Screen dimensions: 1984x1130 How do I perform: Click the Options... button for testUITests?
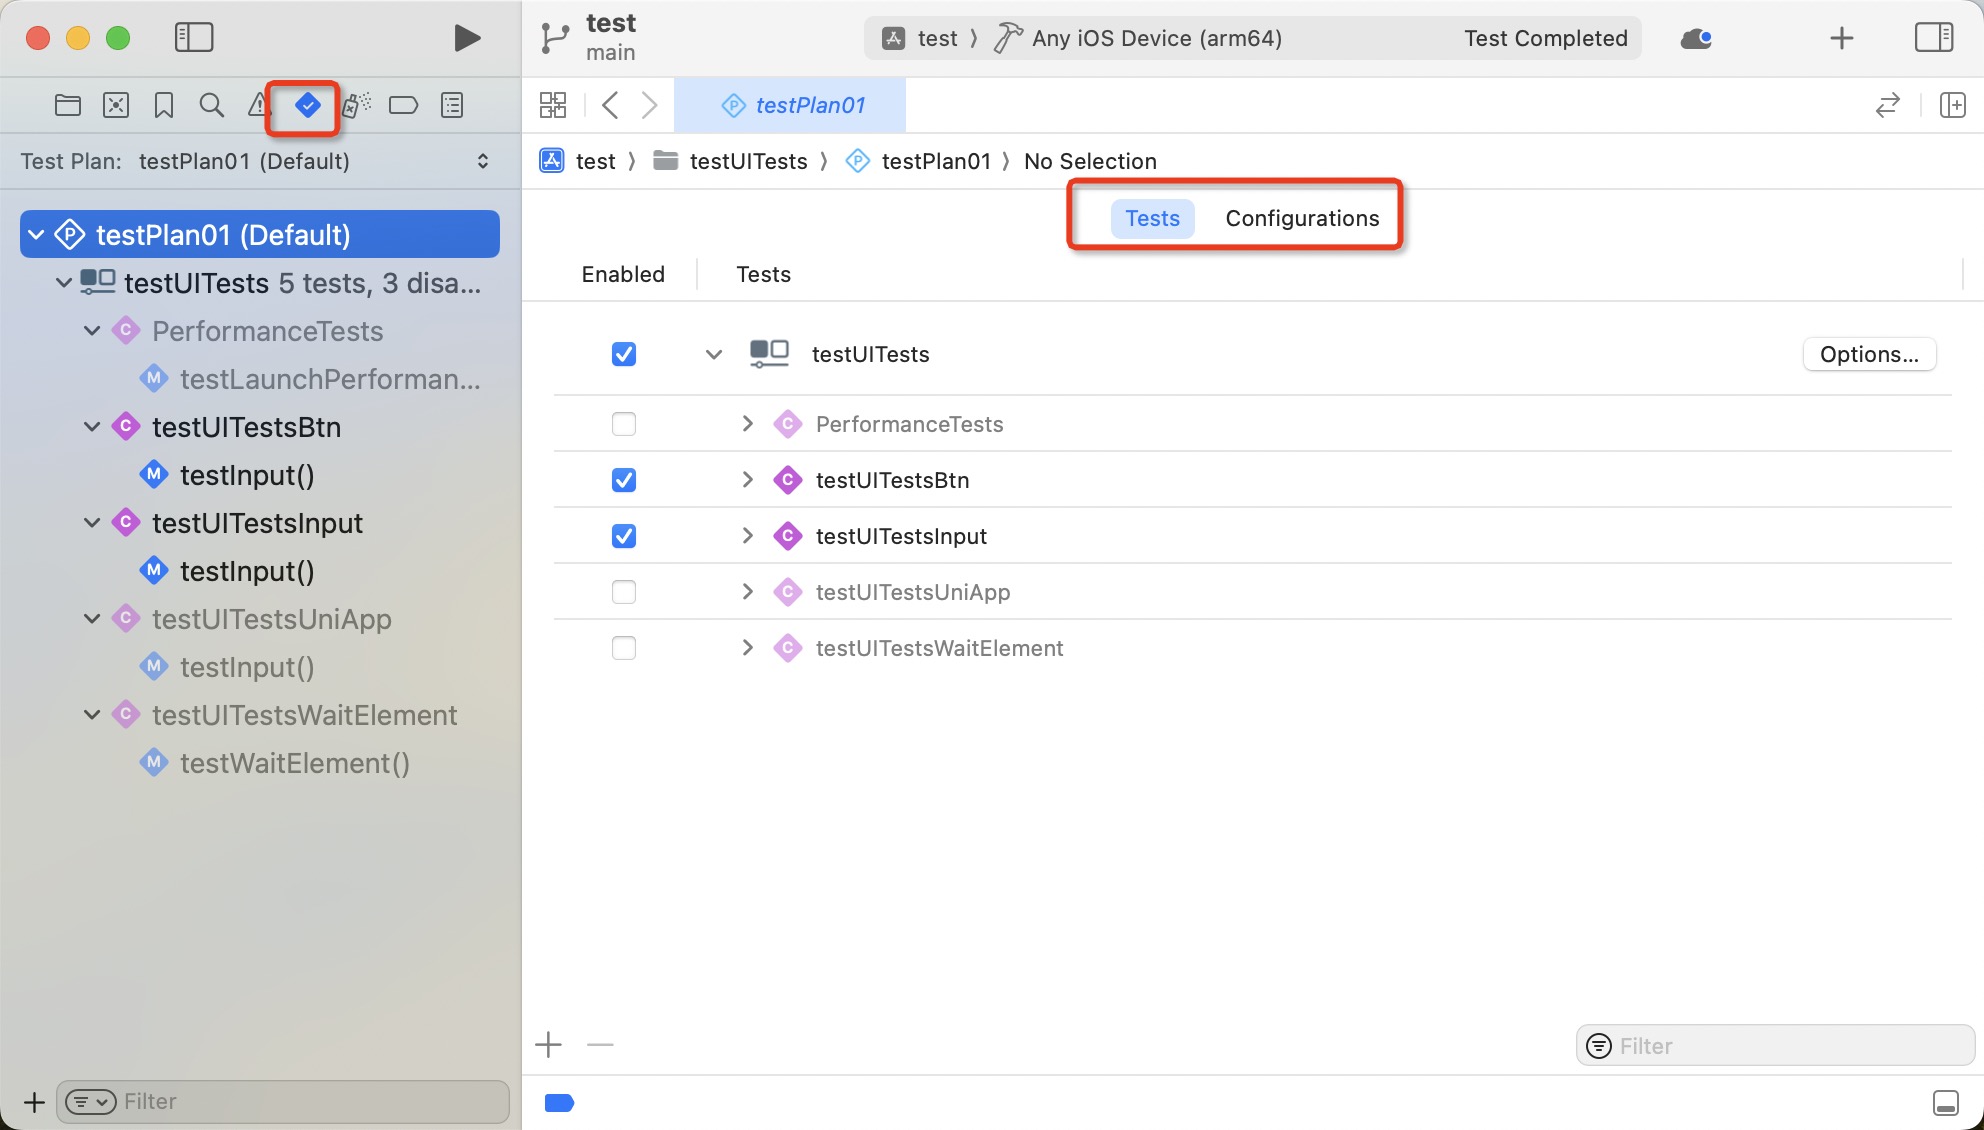coord(1869,354)
